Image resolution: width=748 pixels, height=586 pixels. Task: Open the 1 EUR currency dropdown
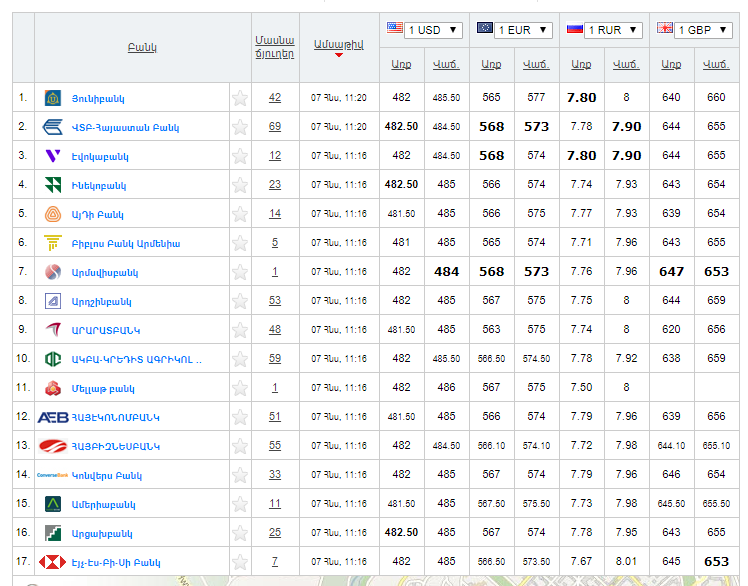pyautogui.click(x=523, y=30)
